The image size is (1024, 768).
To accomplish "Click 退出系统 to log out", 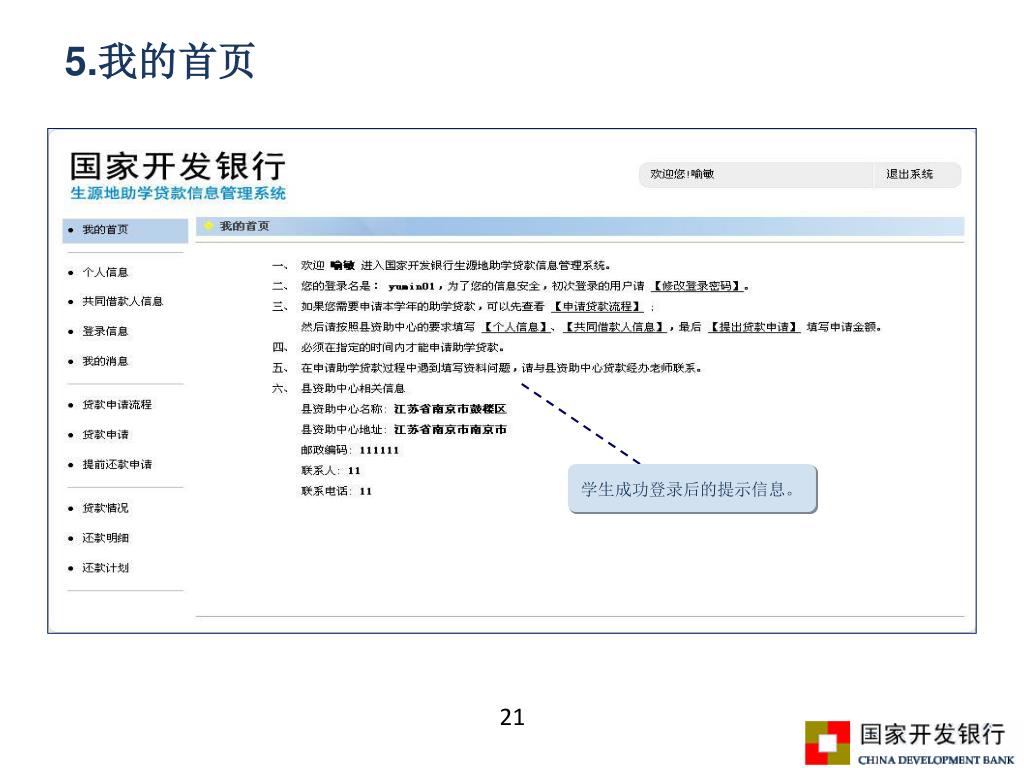I will [909, 174].
